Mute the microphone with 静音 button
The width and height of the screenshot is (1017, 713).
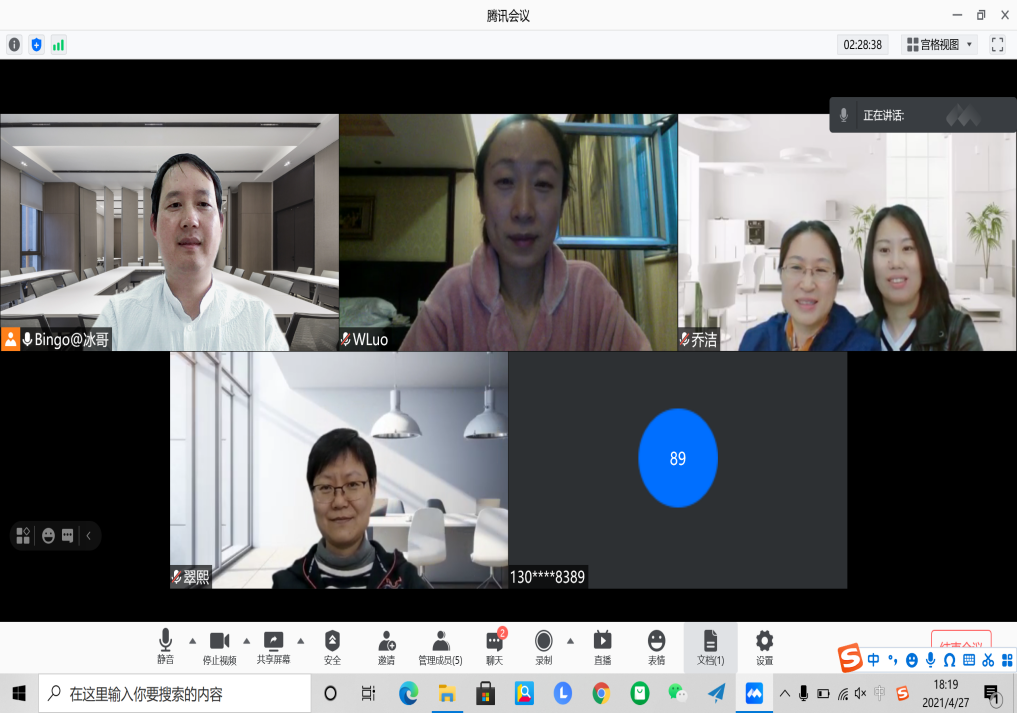pos(165,646)
